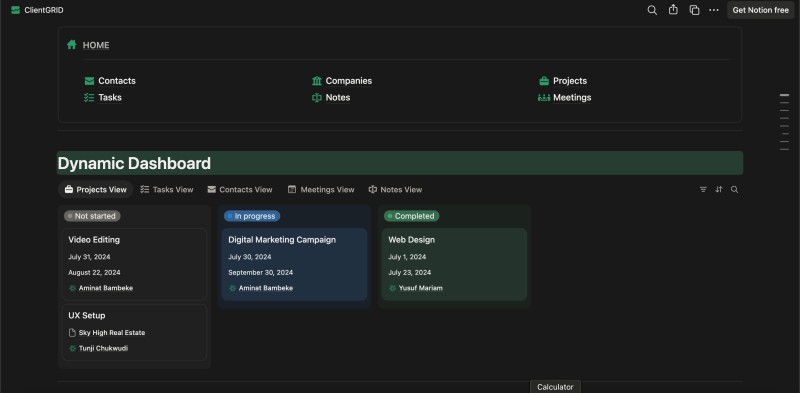Click the Tasks checklist icon
Screen dimensions: 800x393
89,97
